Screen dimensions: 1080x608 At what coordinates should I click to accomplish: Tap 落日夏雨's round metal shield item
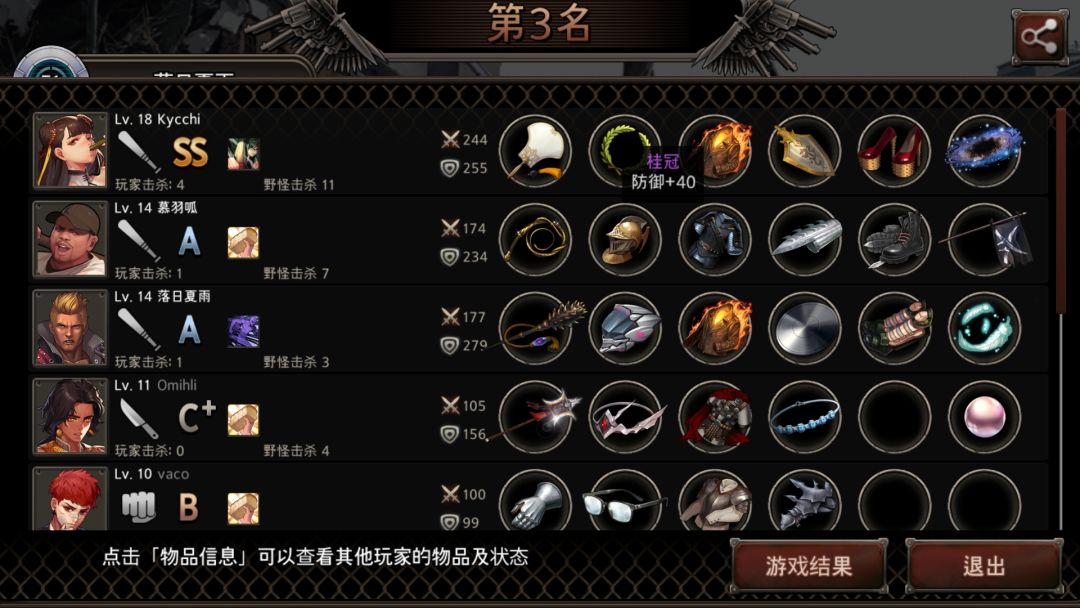click(804, 328)
